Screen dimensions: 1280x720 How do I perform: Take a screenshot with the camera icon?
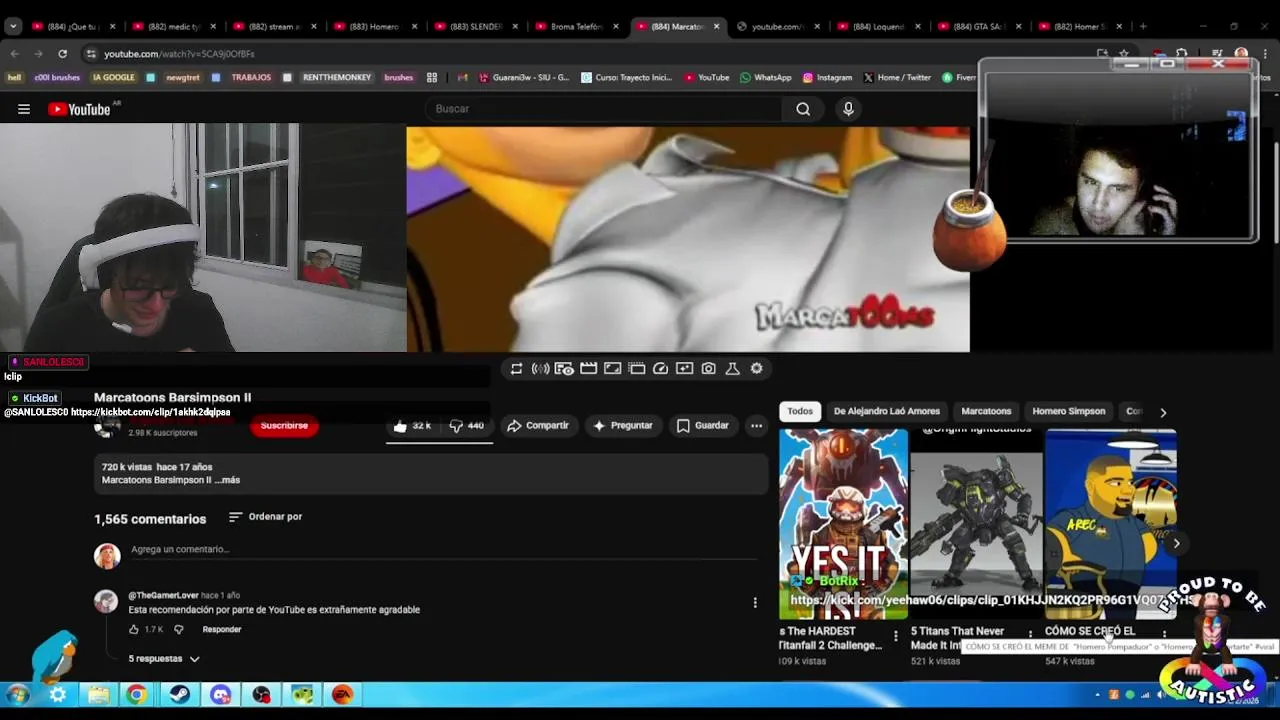click(x=708, y=369)
